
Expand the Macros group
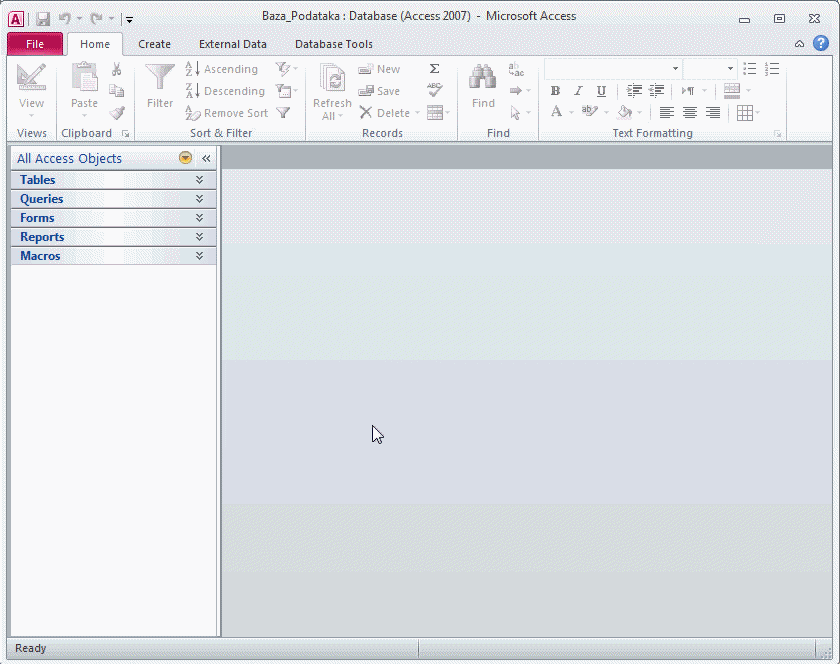click(x=113, y=256)
